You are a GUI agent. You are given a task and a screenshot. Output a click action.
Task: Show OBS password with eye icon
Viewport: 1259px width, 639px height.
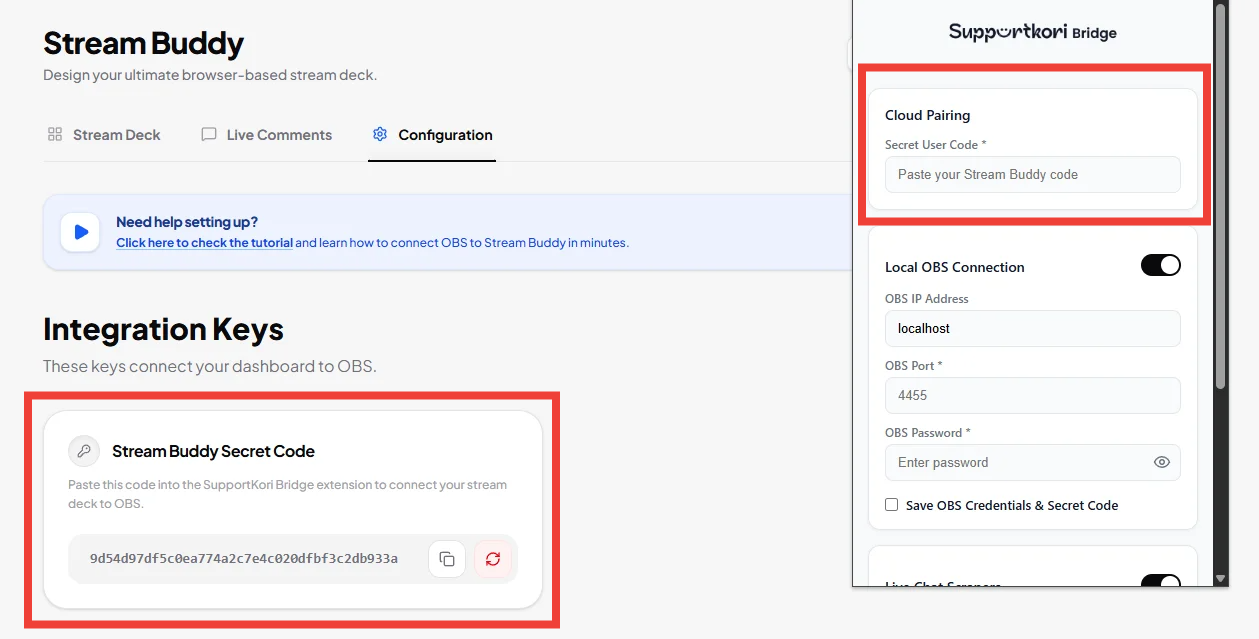(x=1161, y=462)
